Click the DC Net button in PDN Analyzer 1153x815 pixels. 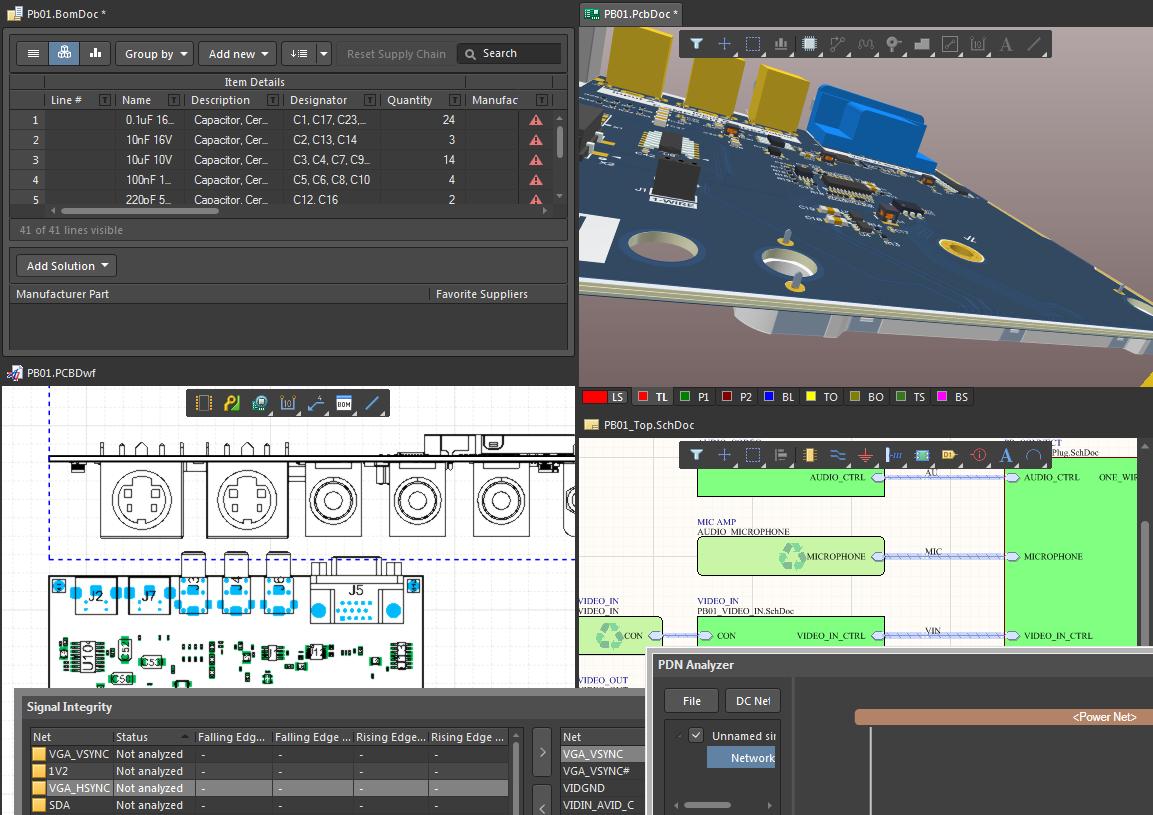coord(752,701)
